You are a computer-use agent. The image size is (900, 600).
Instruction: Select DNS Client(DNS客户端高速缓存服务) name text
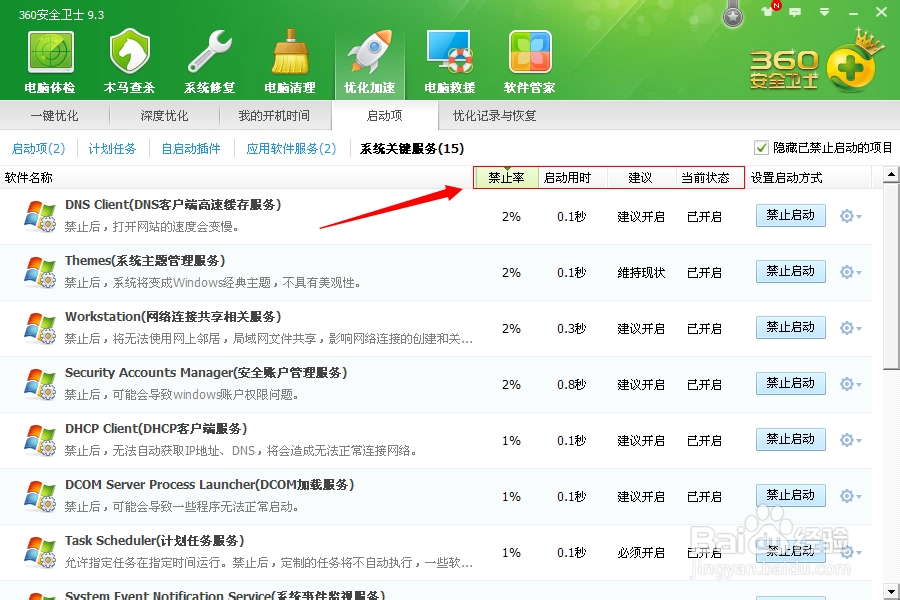(173, 205)
